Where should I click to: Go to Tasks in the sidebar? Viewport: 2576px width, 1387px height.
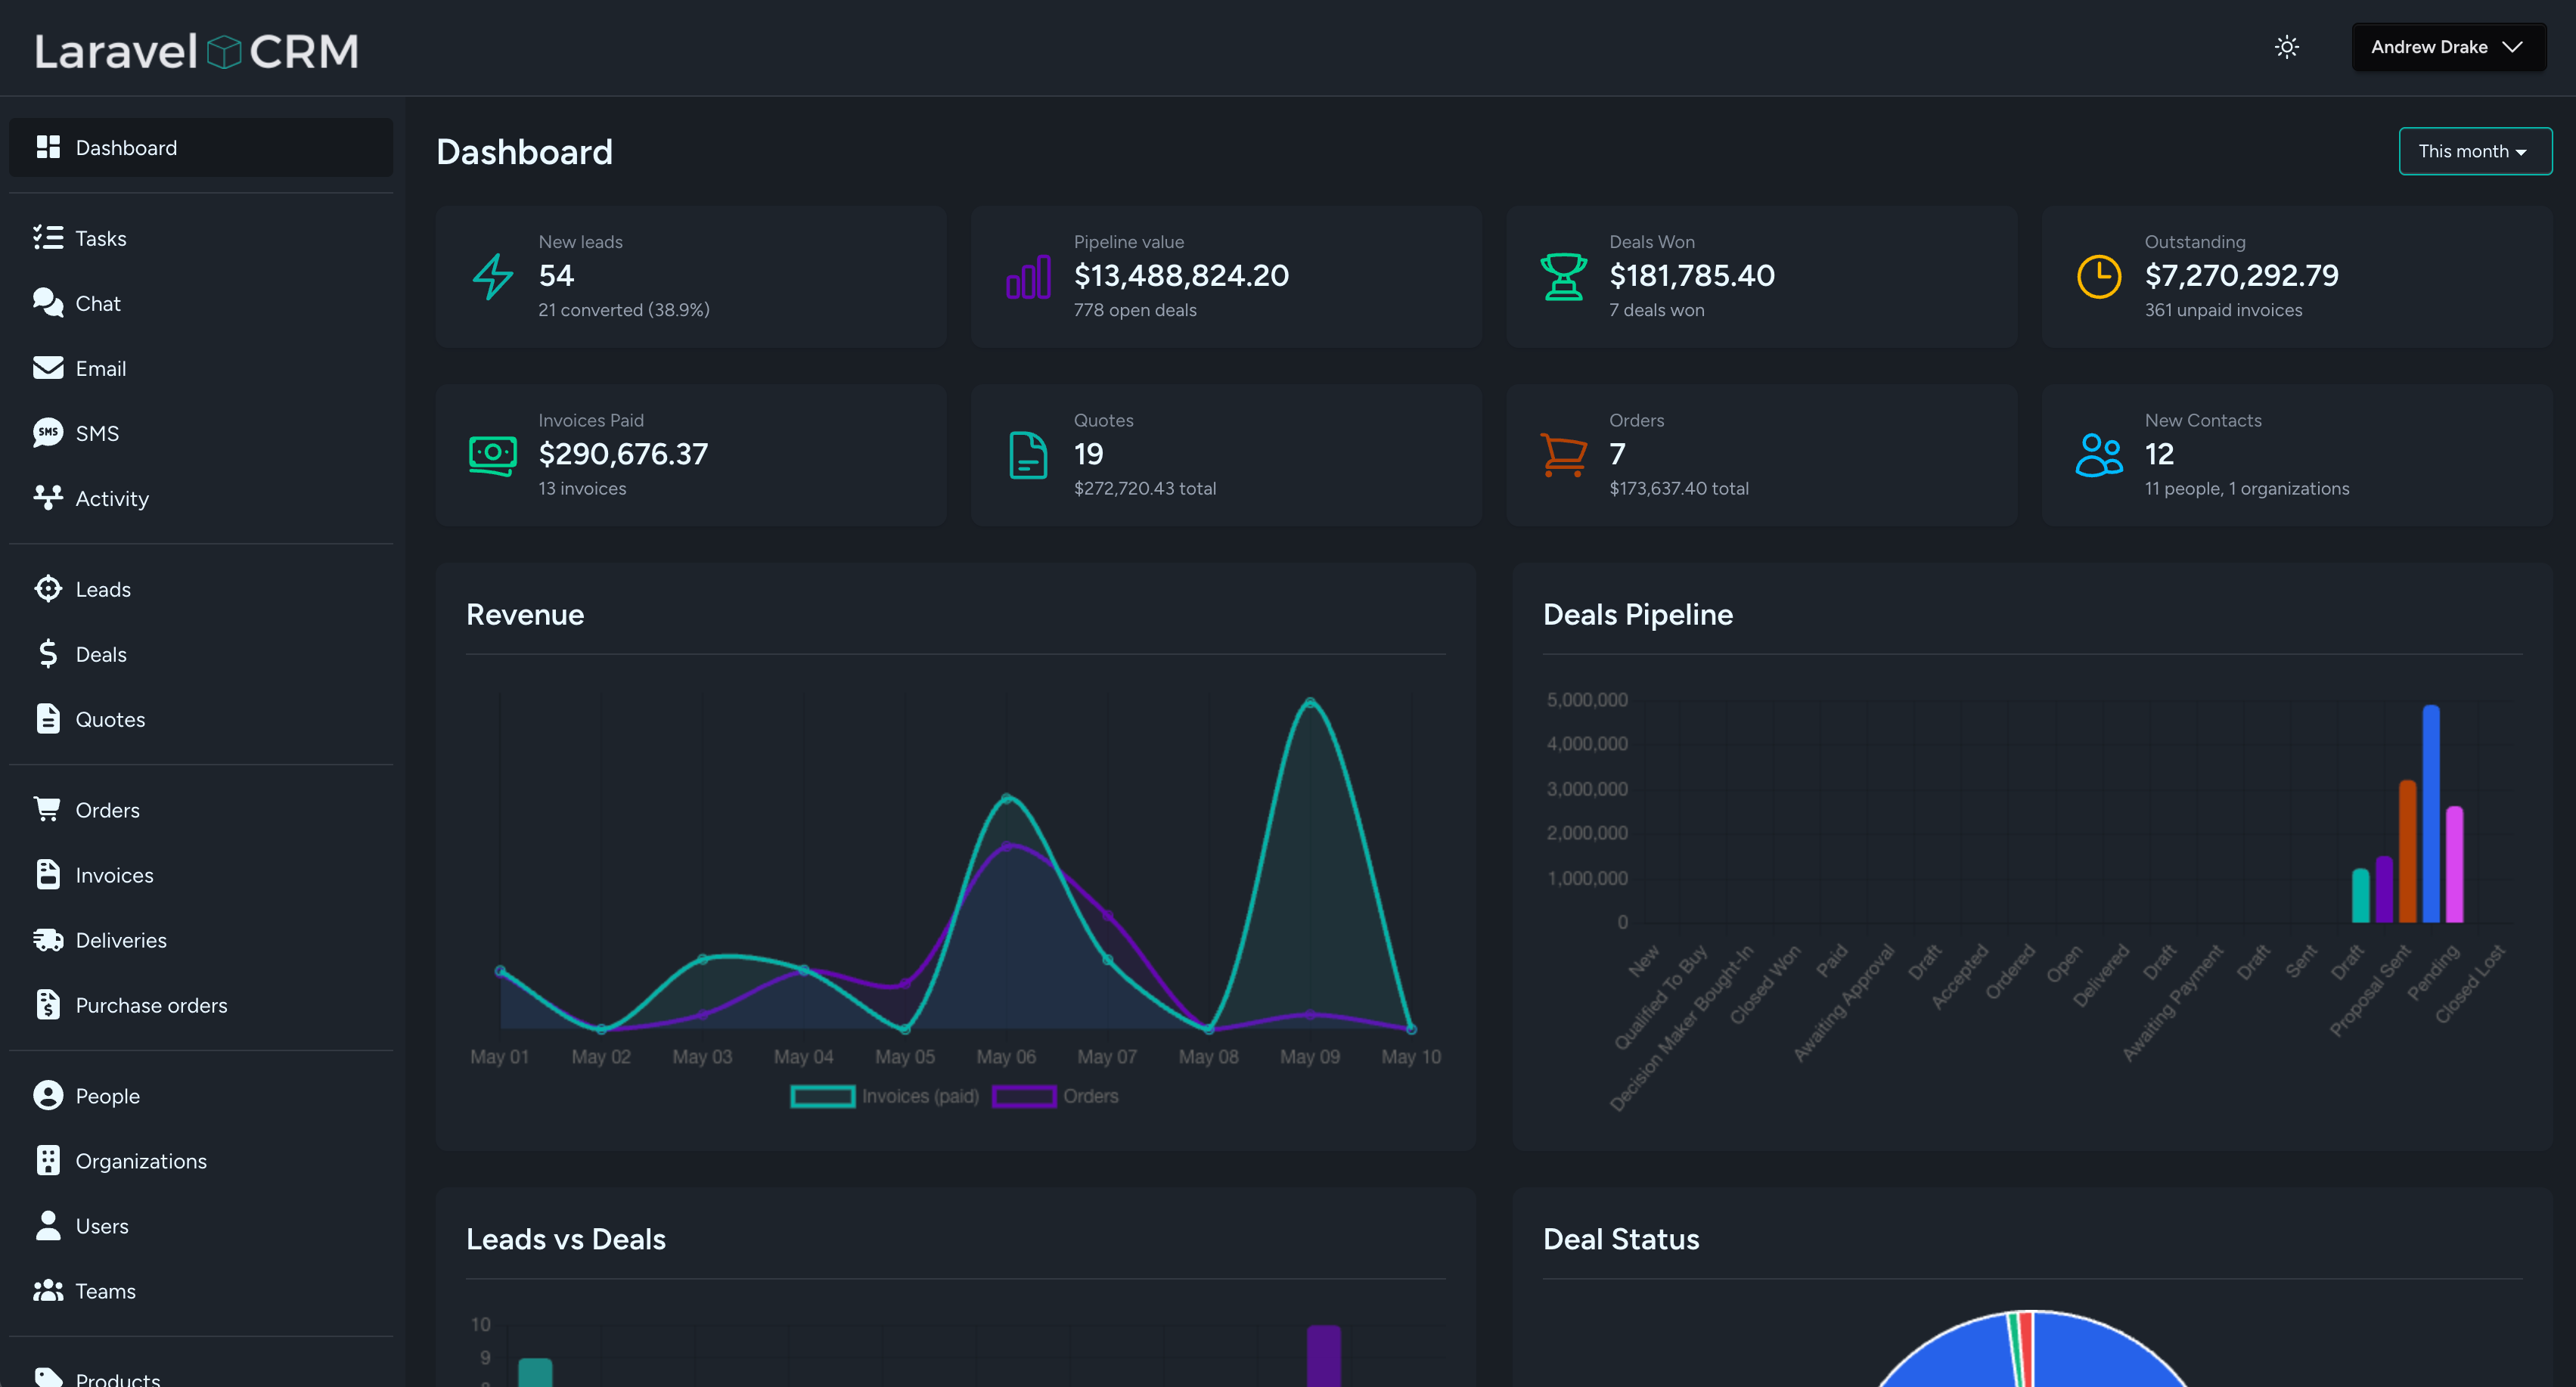coord(201,237)
